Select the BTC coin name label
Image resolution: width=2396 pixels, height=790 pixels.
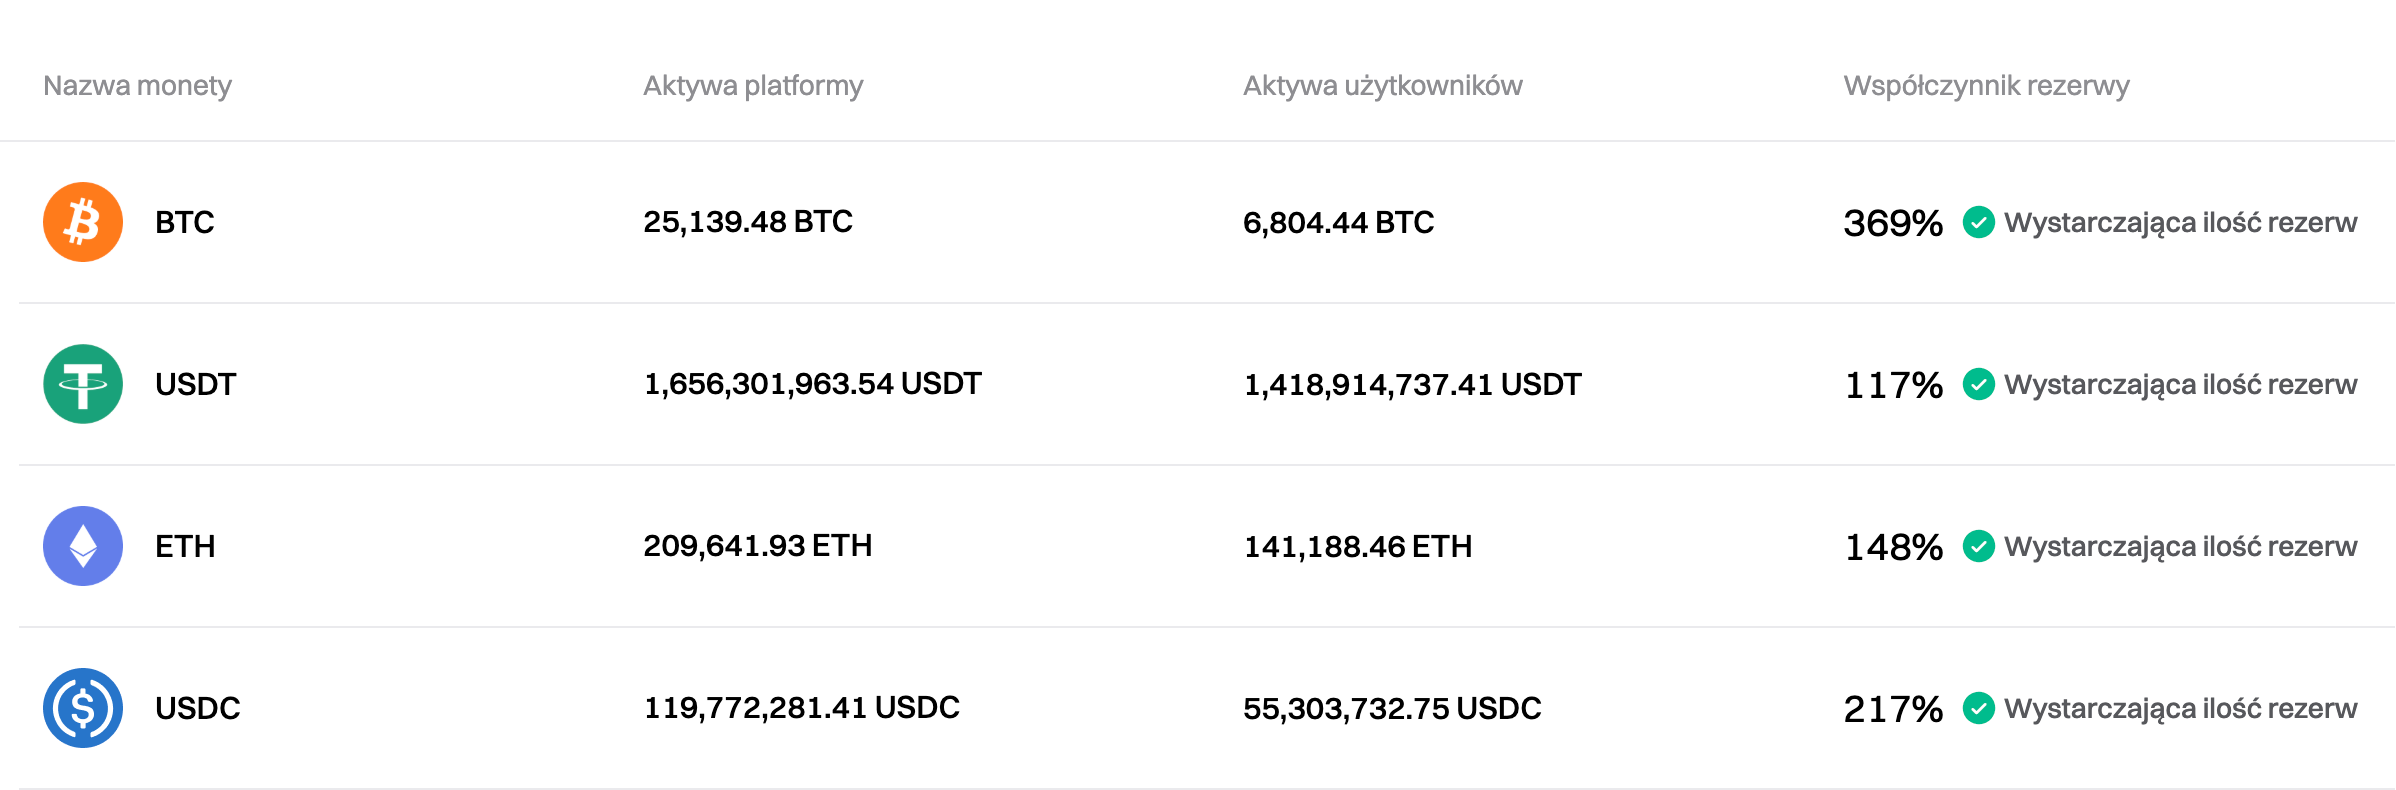tap(185, 222)
